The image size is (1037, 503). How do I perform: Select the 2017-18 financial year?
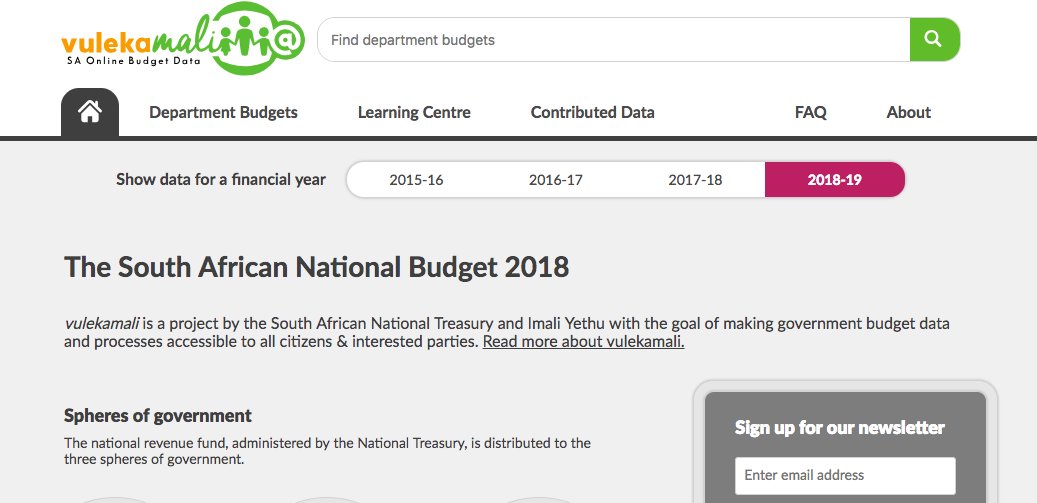tap(695, 180)
